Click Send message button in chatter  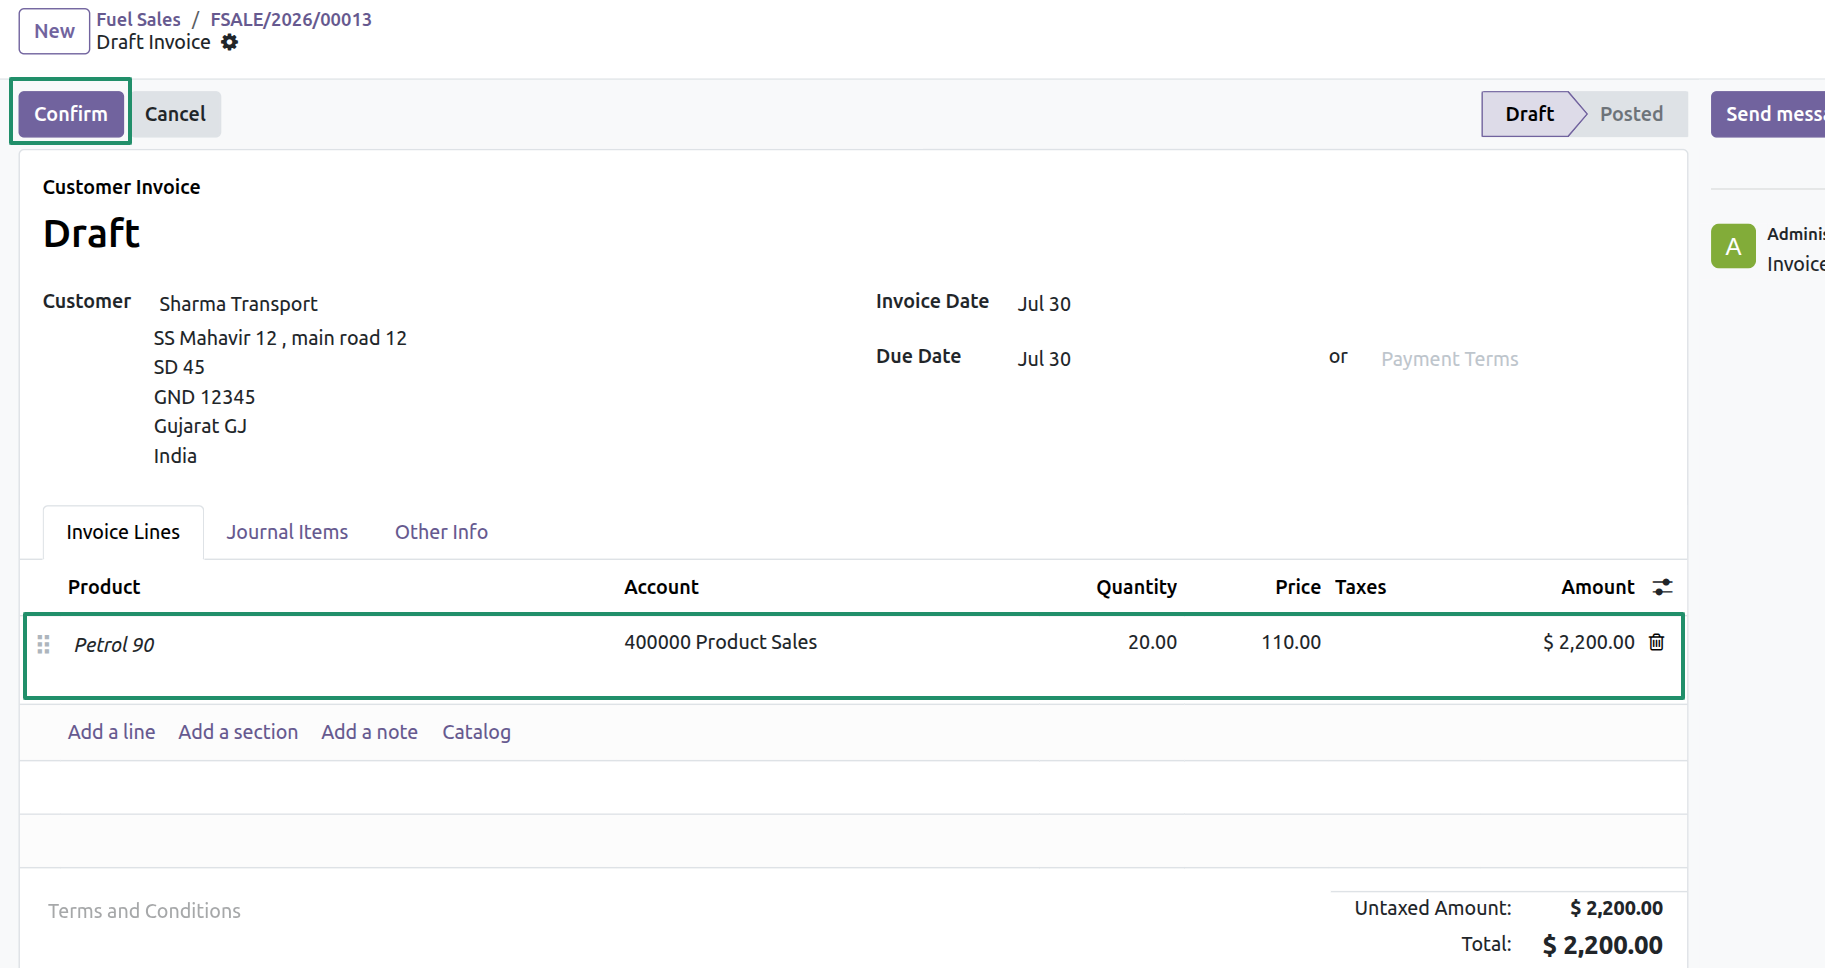[1768, 114]
